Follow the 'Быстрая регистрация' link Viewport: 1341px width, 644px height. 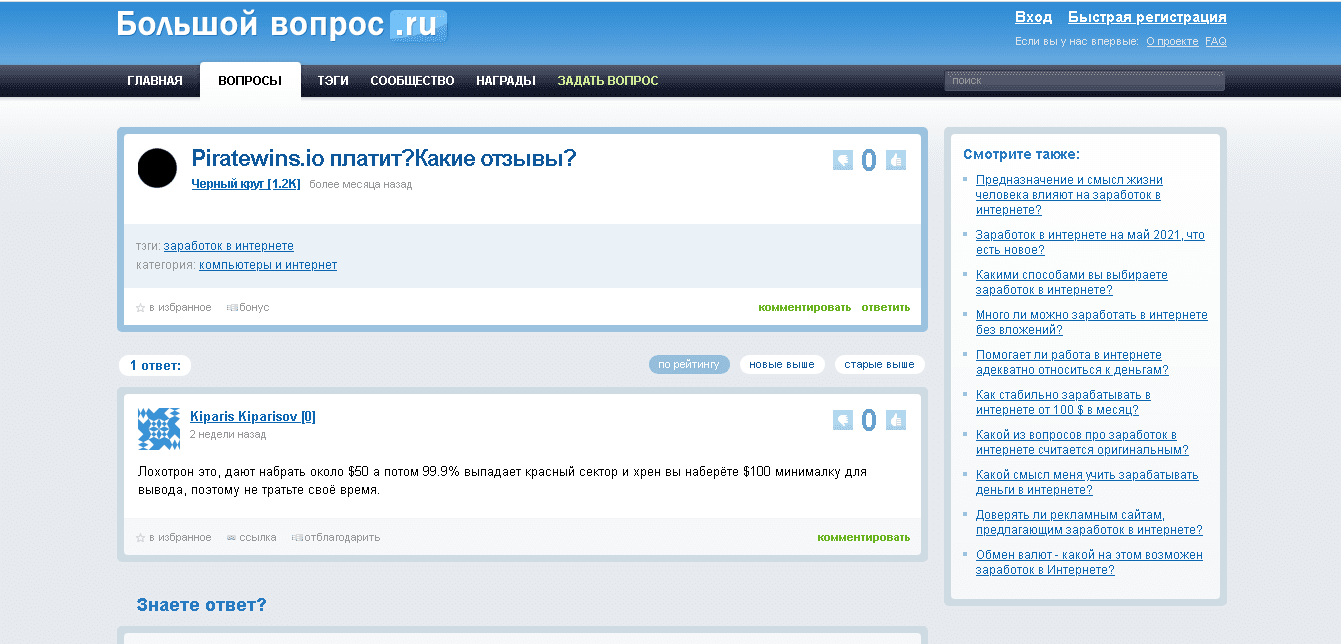(x=1147, y=17)
